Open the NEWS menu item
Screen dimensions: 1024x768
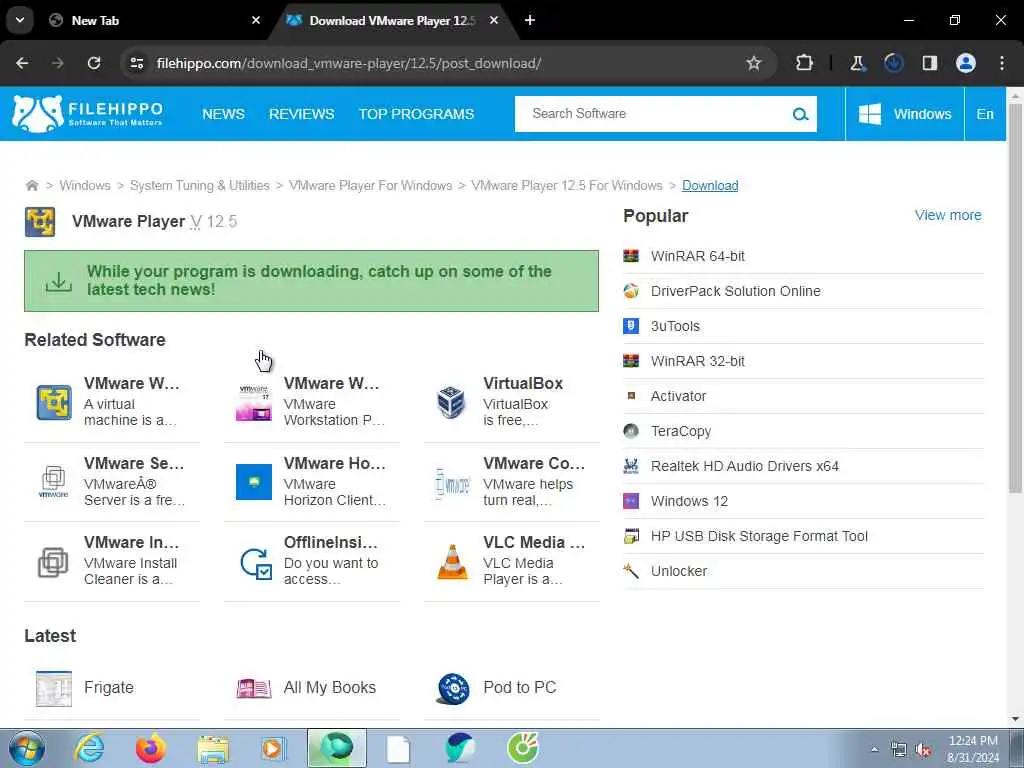coord(223,114)
